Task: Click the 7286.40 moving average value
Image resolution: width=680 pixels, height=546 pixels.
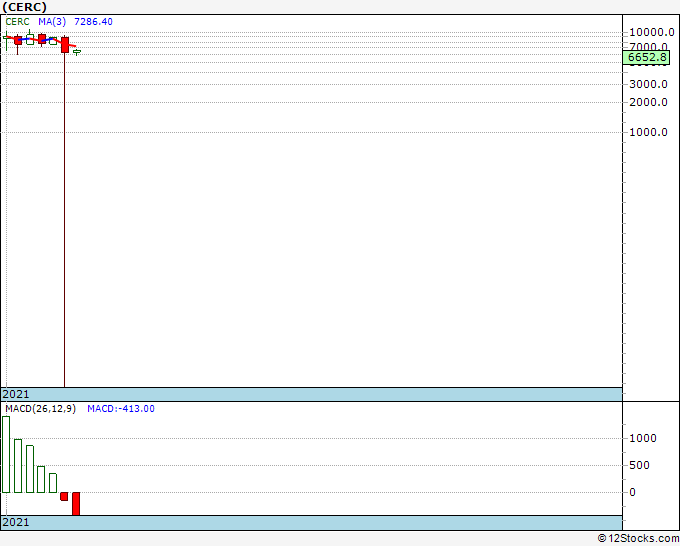Action: click(93, 22)
